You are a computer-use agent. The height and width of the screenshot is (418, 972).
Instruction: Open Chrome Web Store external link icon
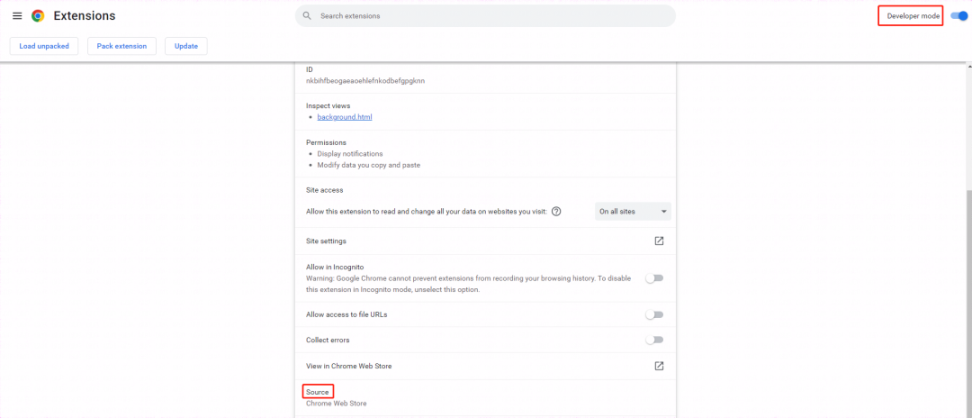[659, 366]
